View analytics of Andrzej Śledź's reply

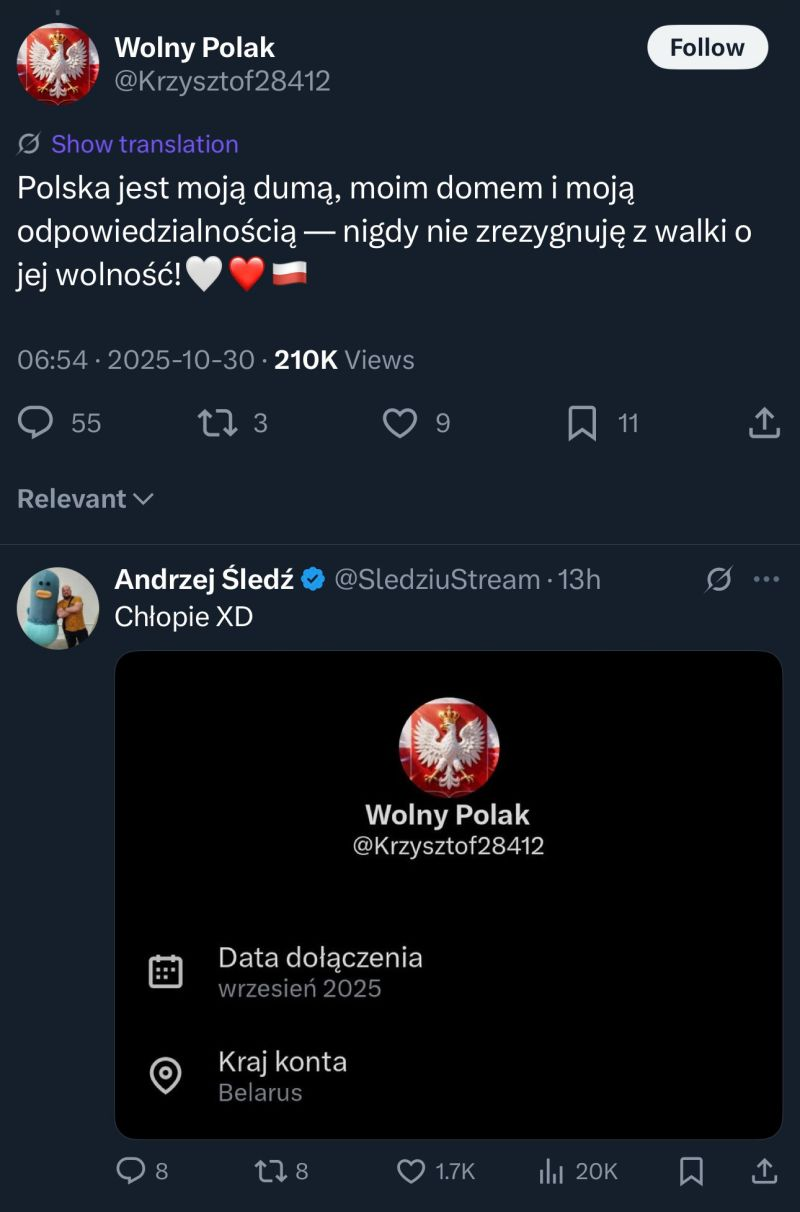(552, 1171)
